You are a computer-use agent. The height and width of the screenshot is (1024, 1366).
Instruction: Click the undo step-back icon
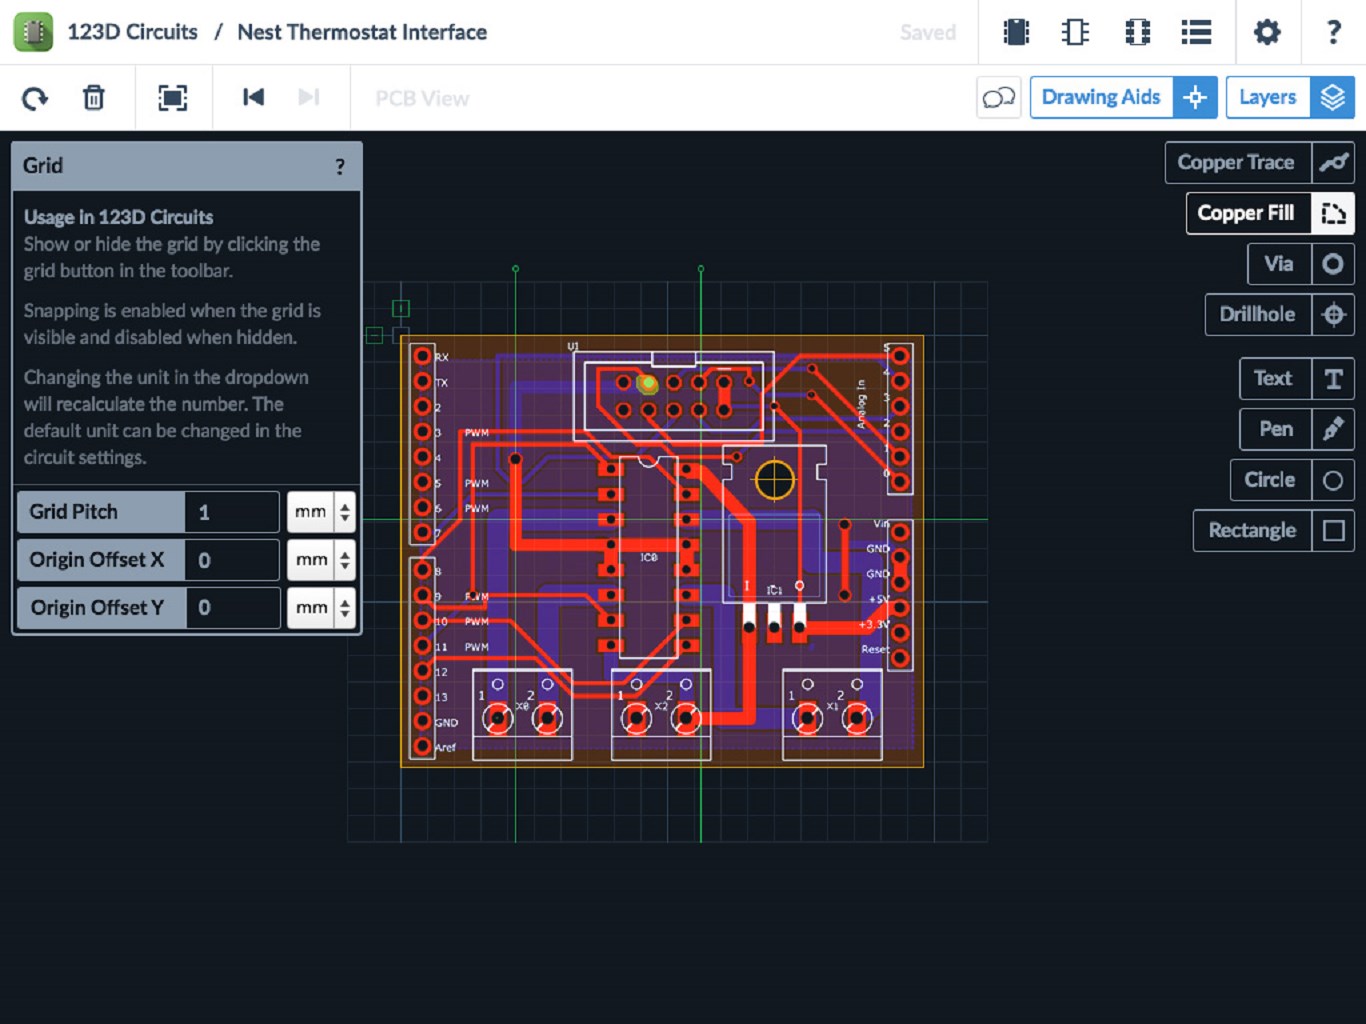coord(253,97)
